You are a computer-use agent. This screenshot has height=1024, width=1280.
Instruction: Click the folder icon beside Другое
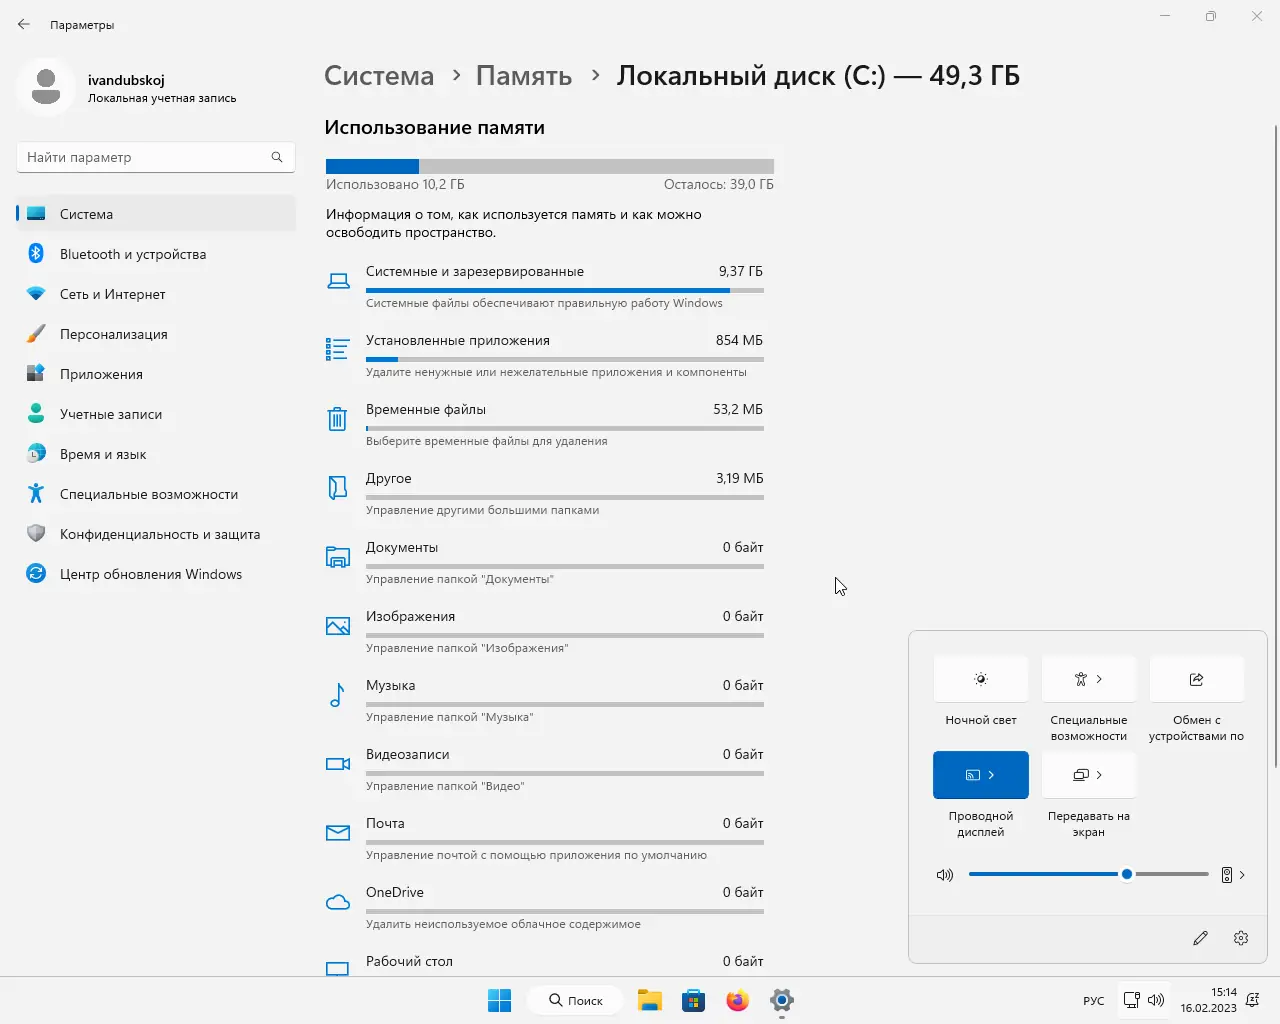[338, 487]
